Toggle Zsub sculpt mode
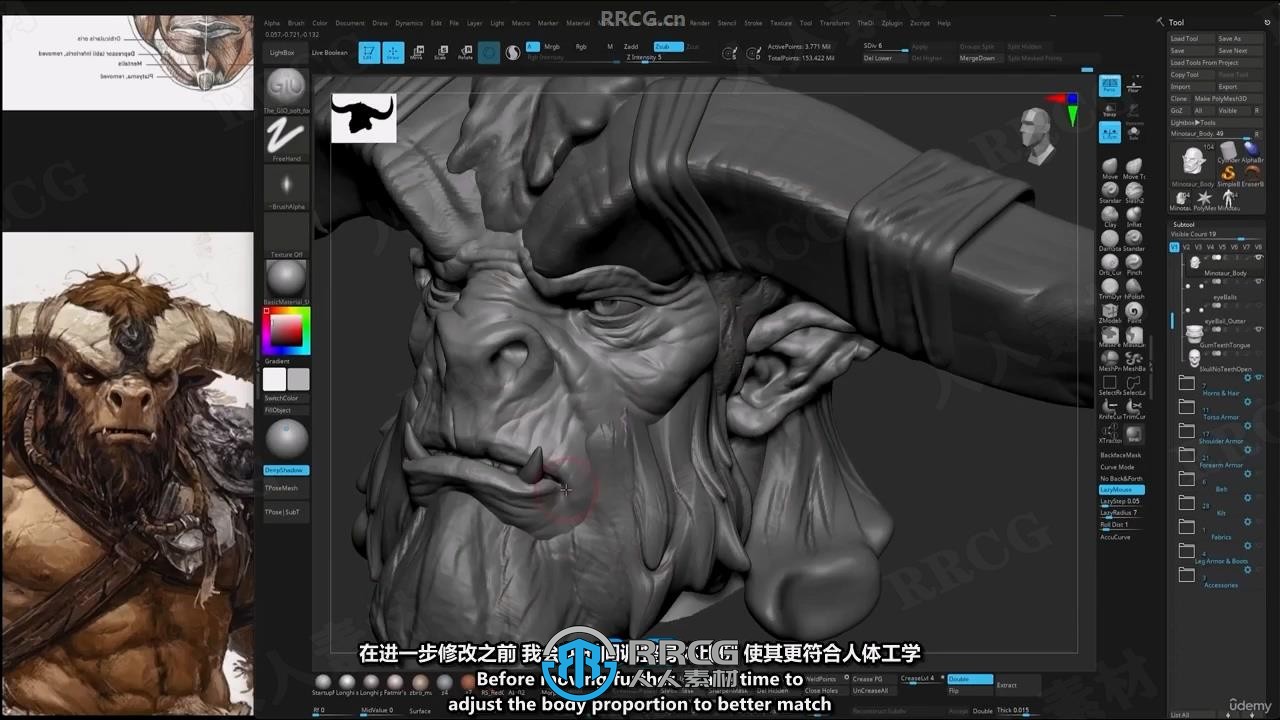This screenshot has height=720, width=1280. tap(668, 46)
